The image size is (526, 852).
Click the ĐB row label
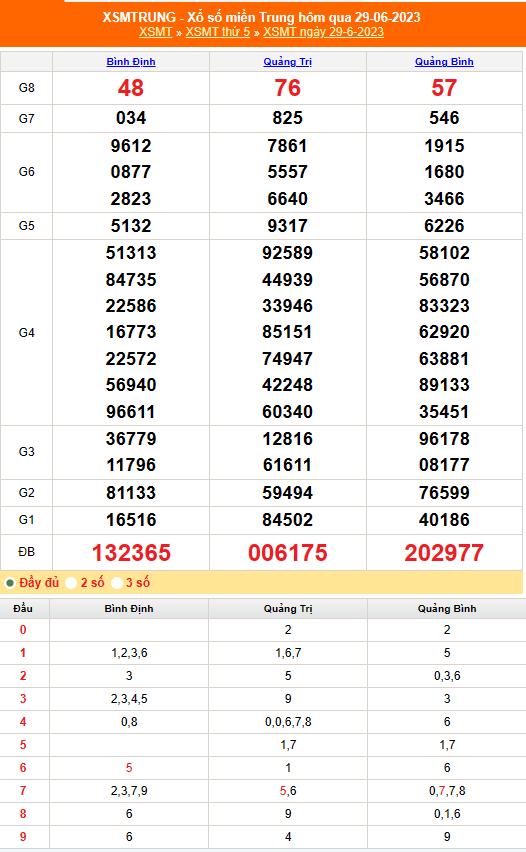click(27, 552)
